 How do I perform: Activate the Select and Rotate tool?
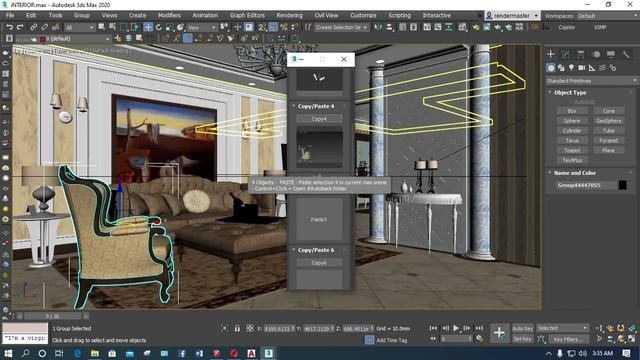pyautogui.click(x=159, y=27)
